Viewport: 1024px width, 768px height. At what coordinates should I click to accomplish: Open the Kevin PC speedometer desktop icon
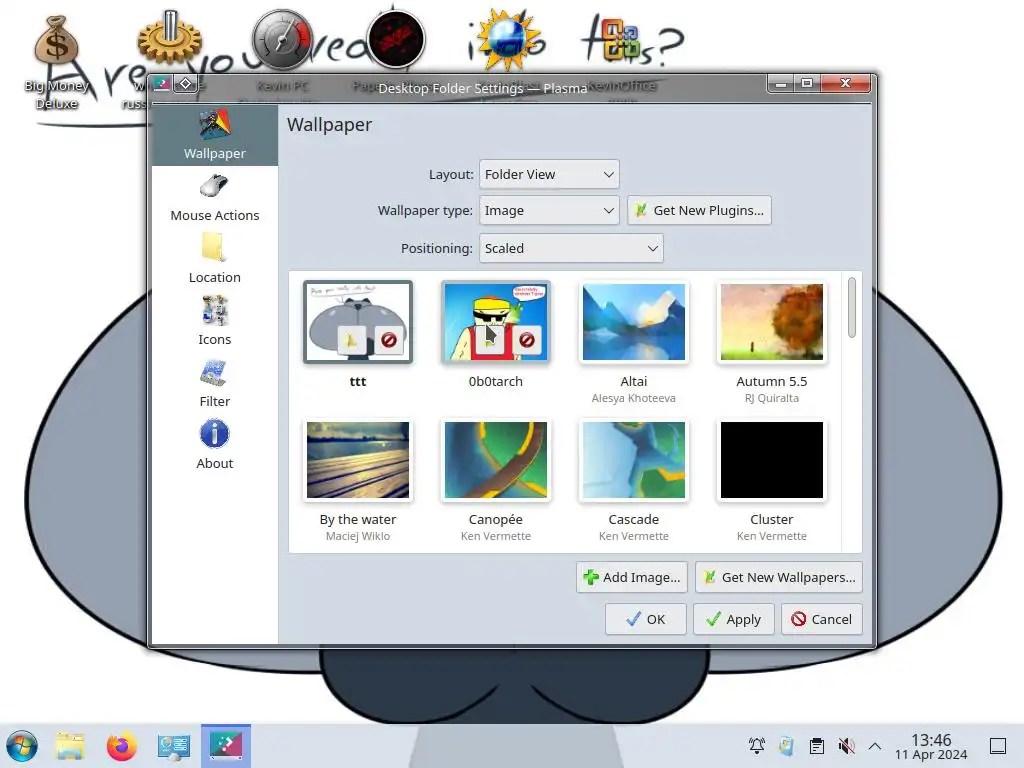[x=282, y=39]
